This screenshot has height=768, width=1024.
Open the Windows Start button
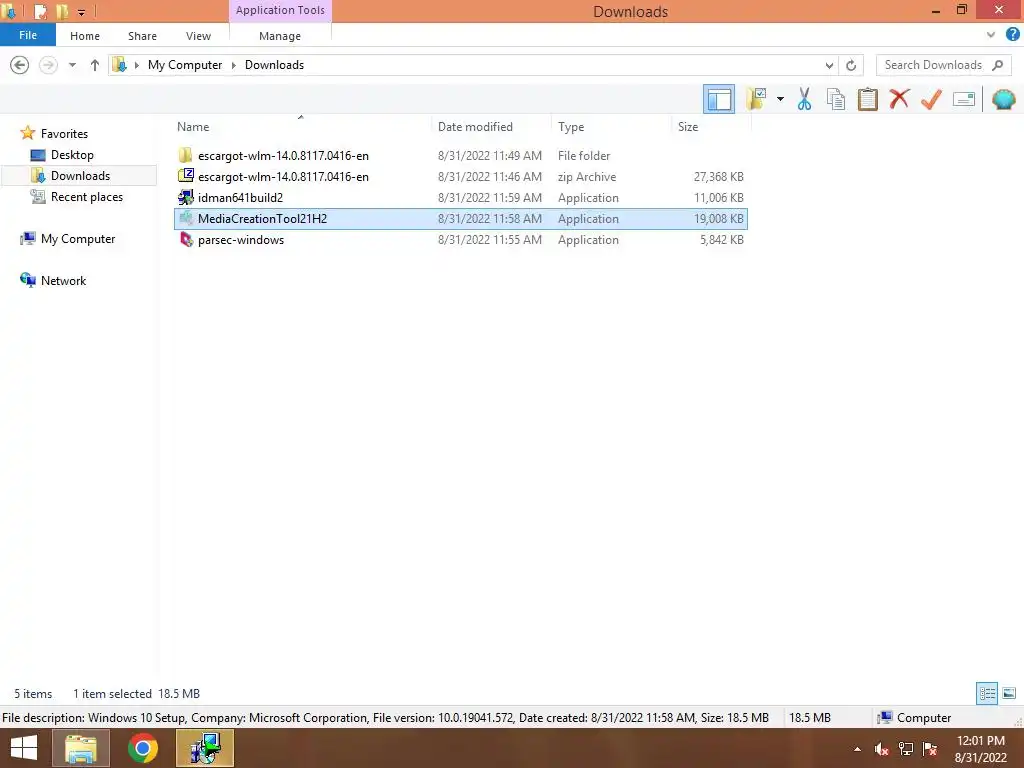(24, 748)
